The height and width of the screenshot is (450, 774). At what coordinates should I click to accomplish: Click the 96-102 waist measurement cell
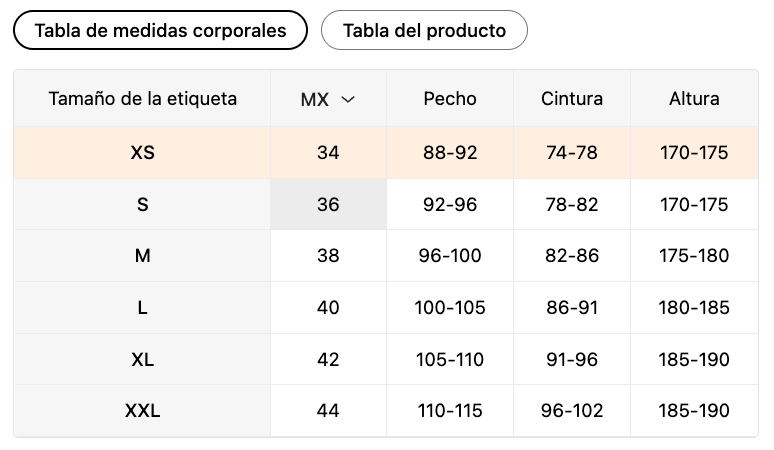click(572, 410)
